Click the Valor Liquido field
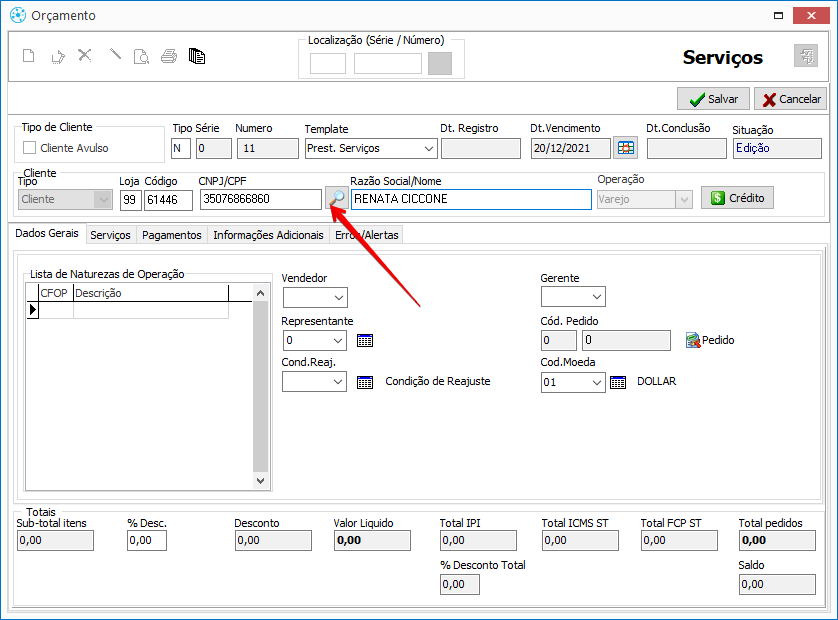The height and width of the screenshot is (620, 838). [x=373, y=540]
